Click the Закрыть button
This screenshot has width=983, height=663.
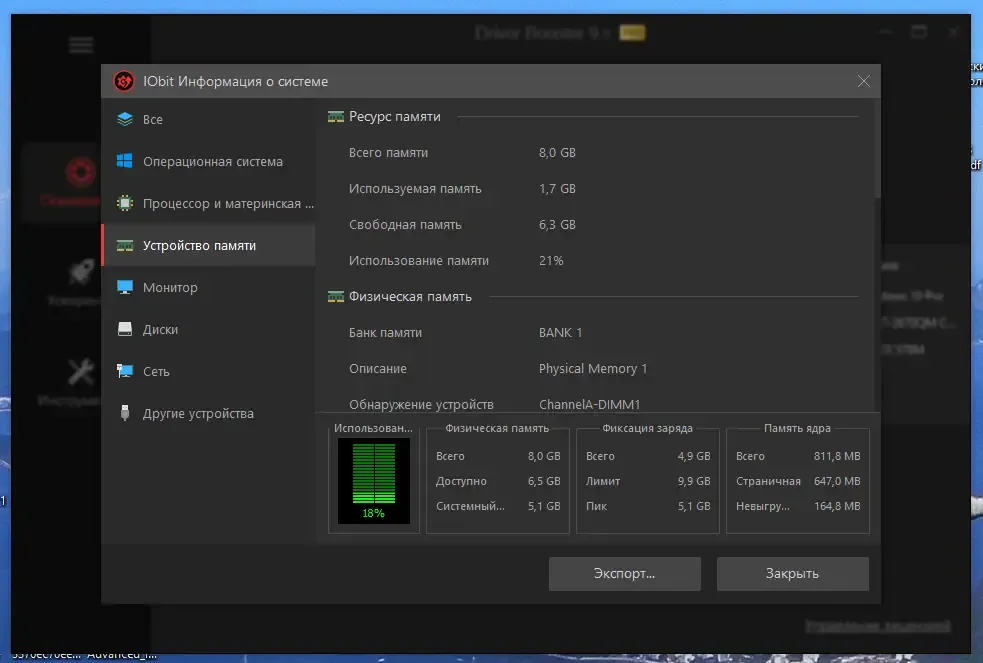coord(792,573)
